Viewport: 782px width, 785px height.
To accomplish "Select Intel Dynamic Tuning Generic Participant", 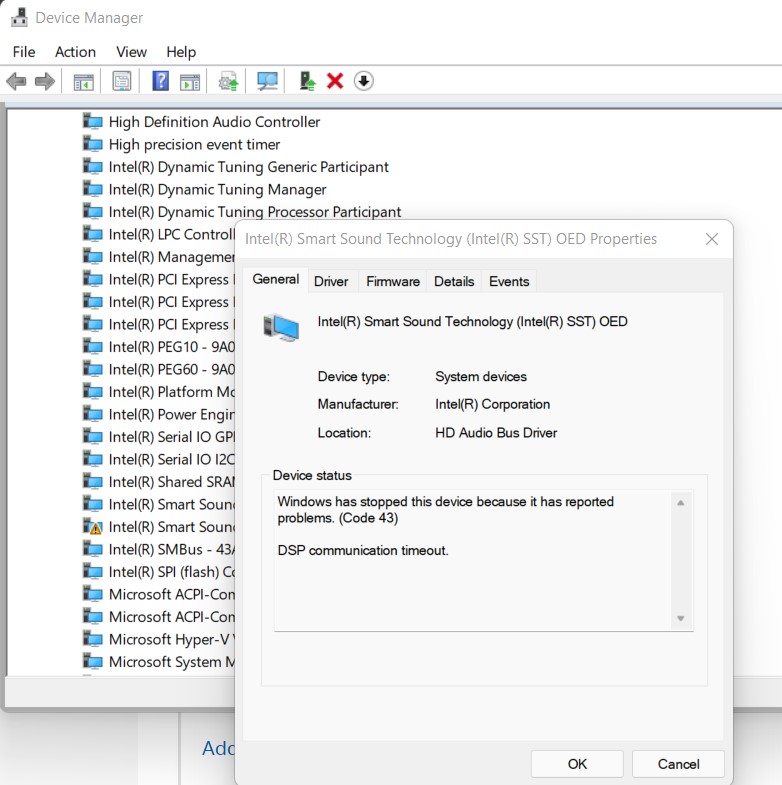I will (x=248, y=167).
